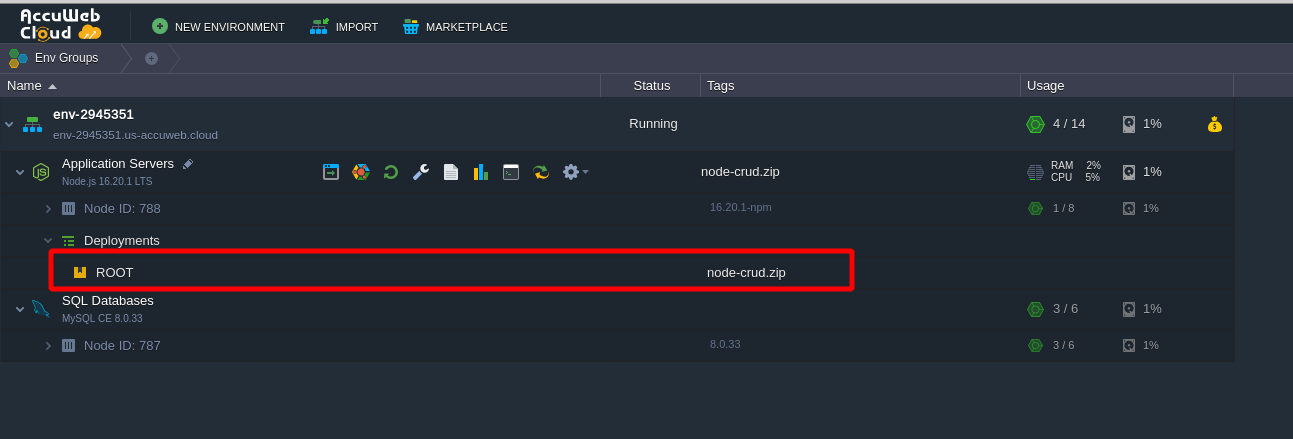Open the Additional gear dropdown menu

575,172
